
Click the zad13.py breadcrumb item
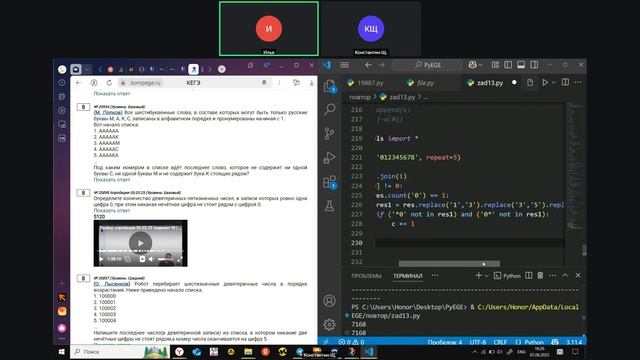tap(398, 97)
